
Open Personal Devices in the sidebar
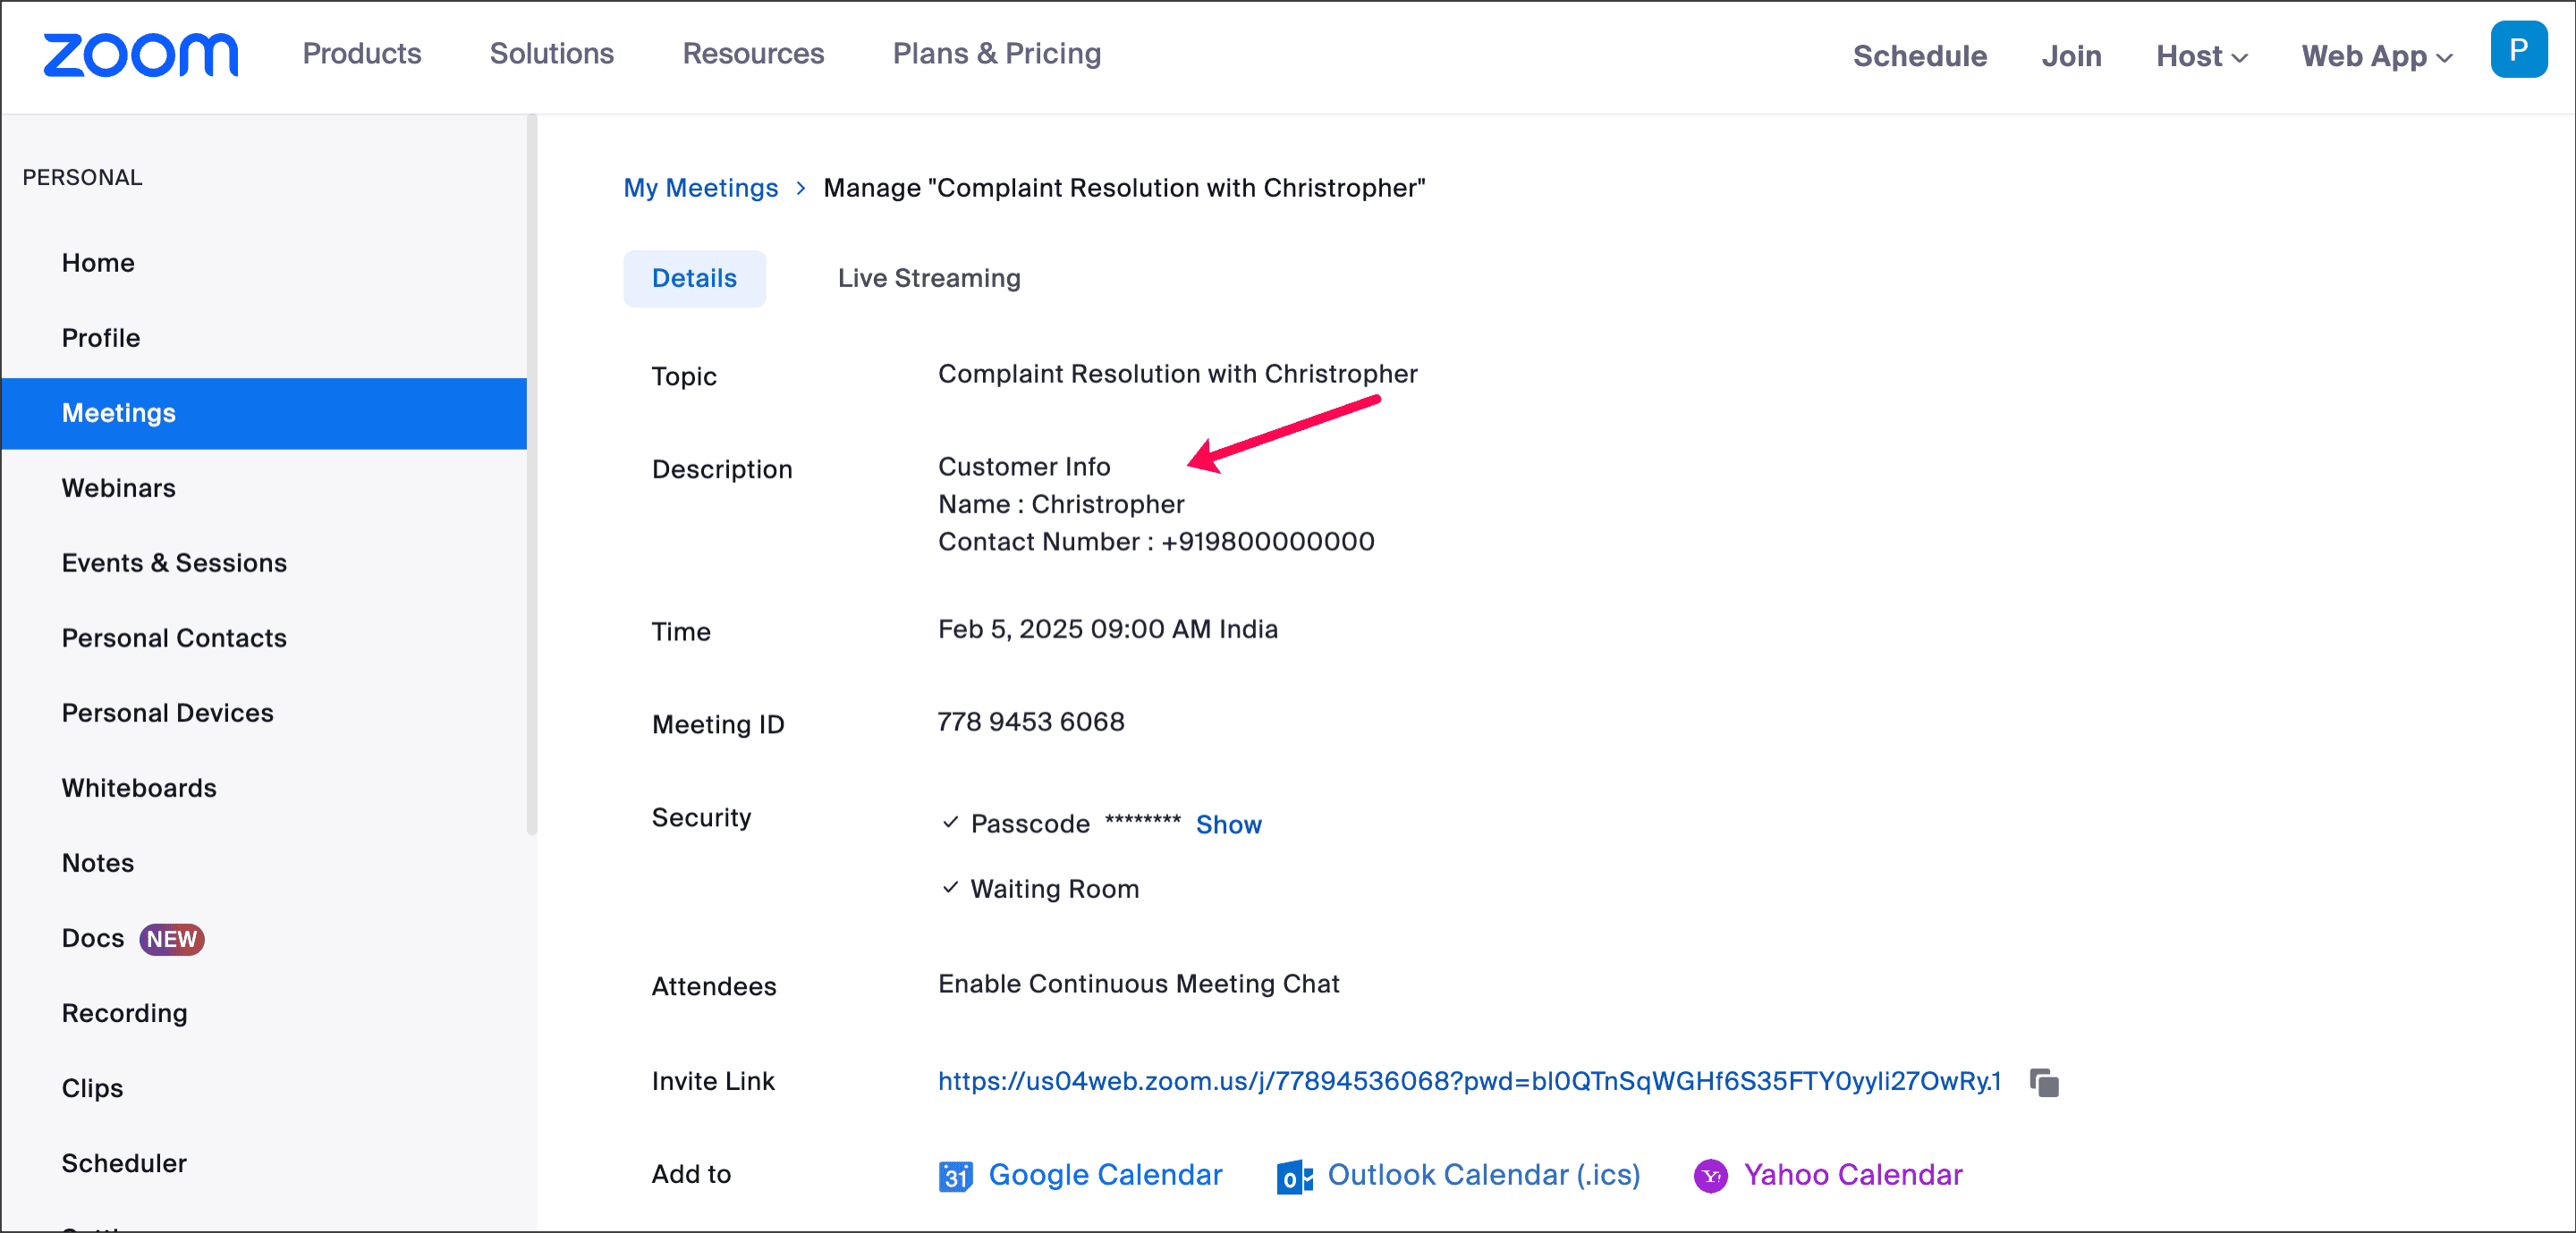click(x=167, y=713)
